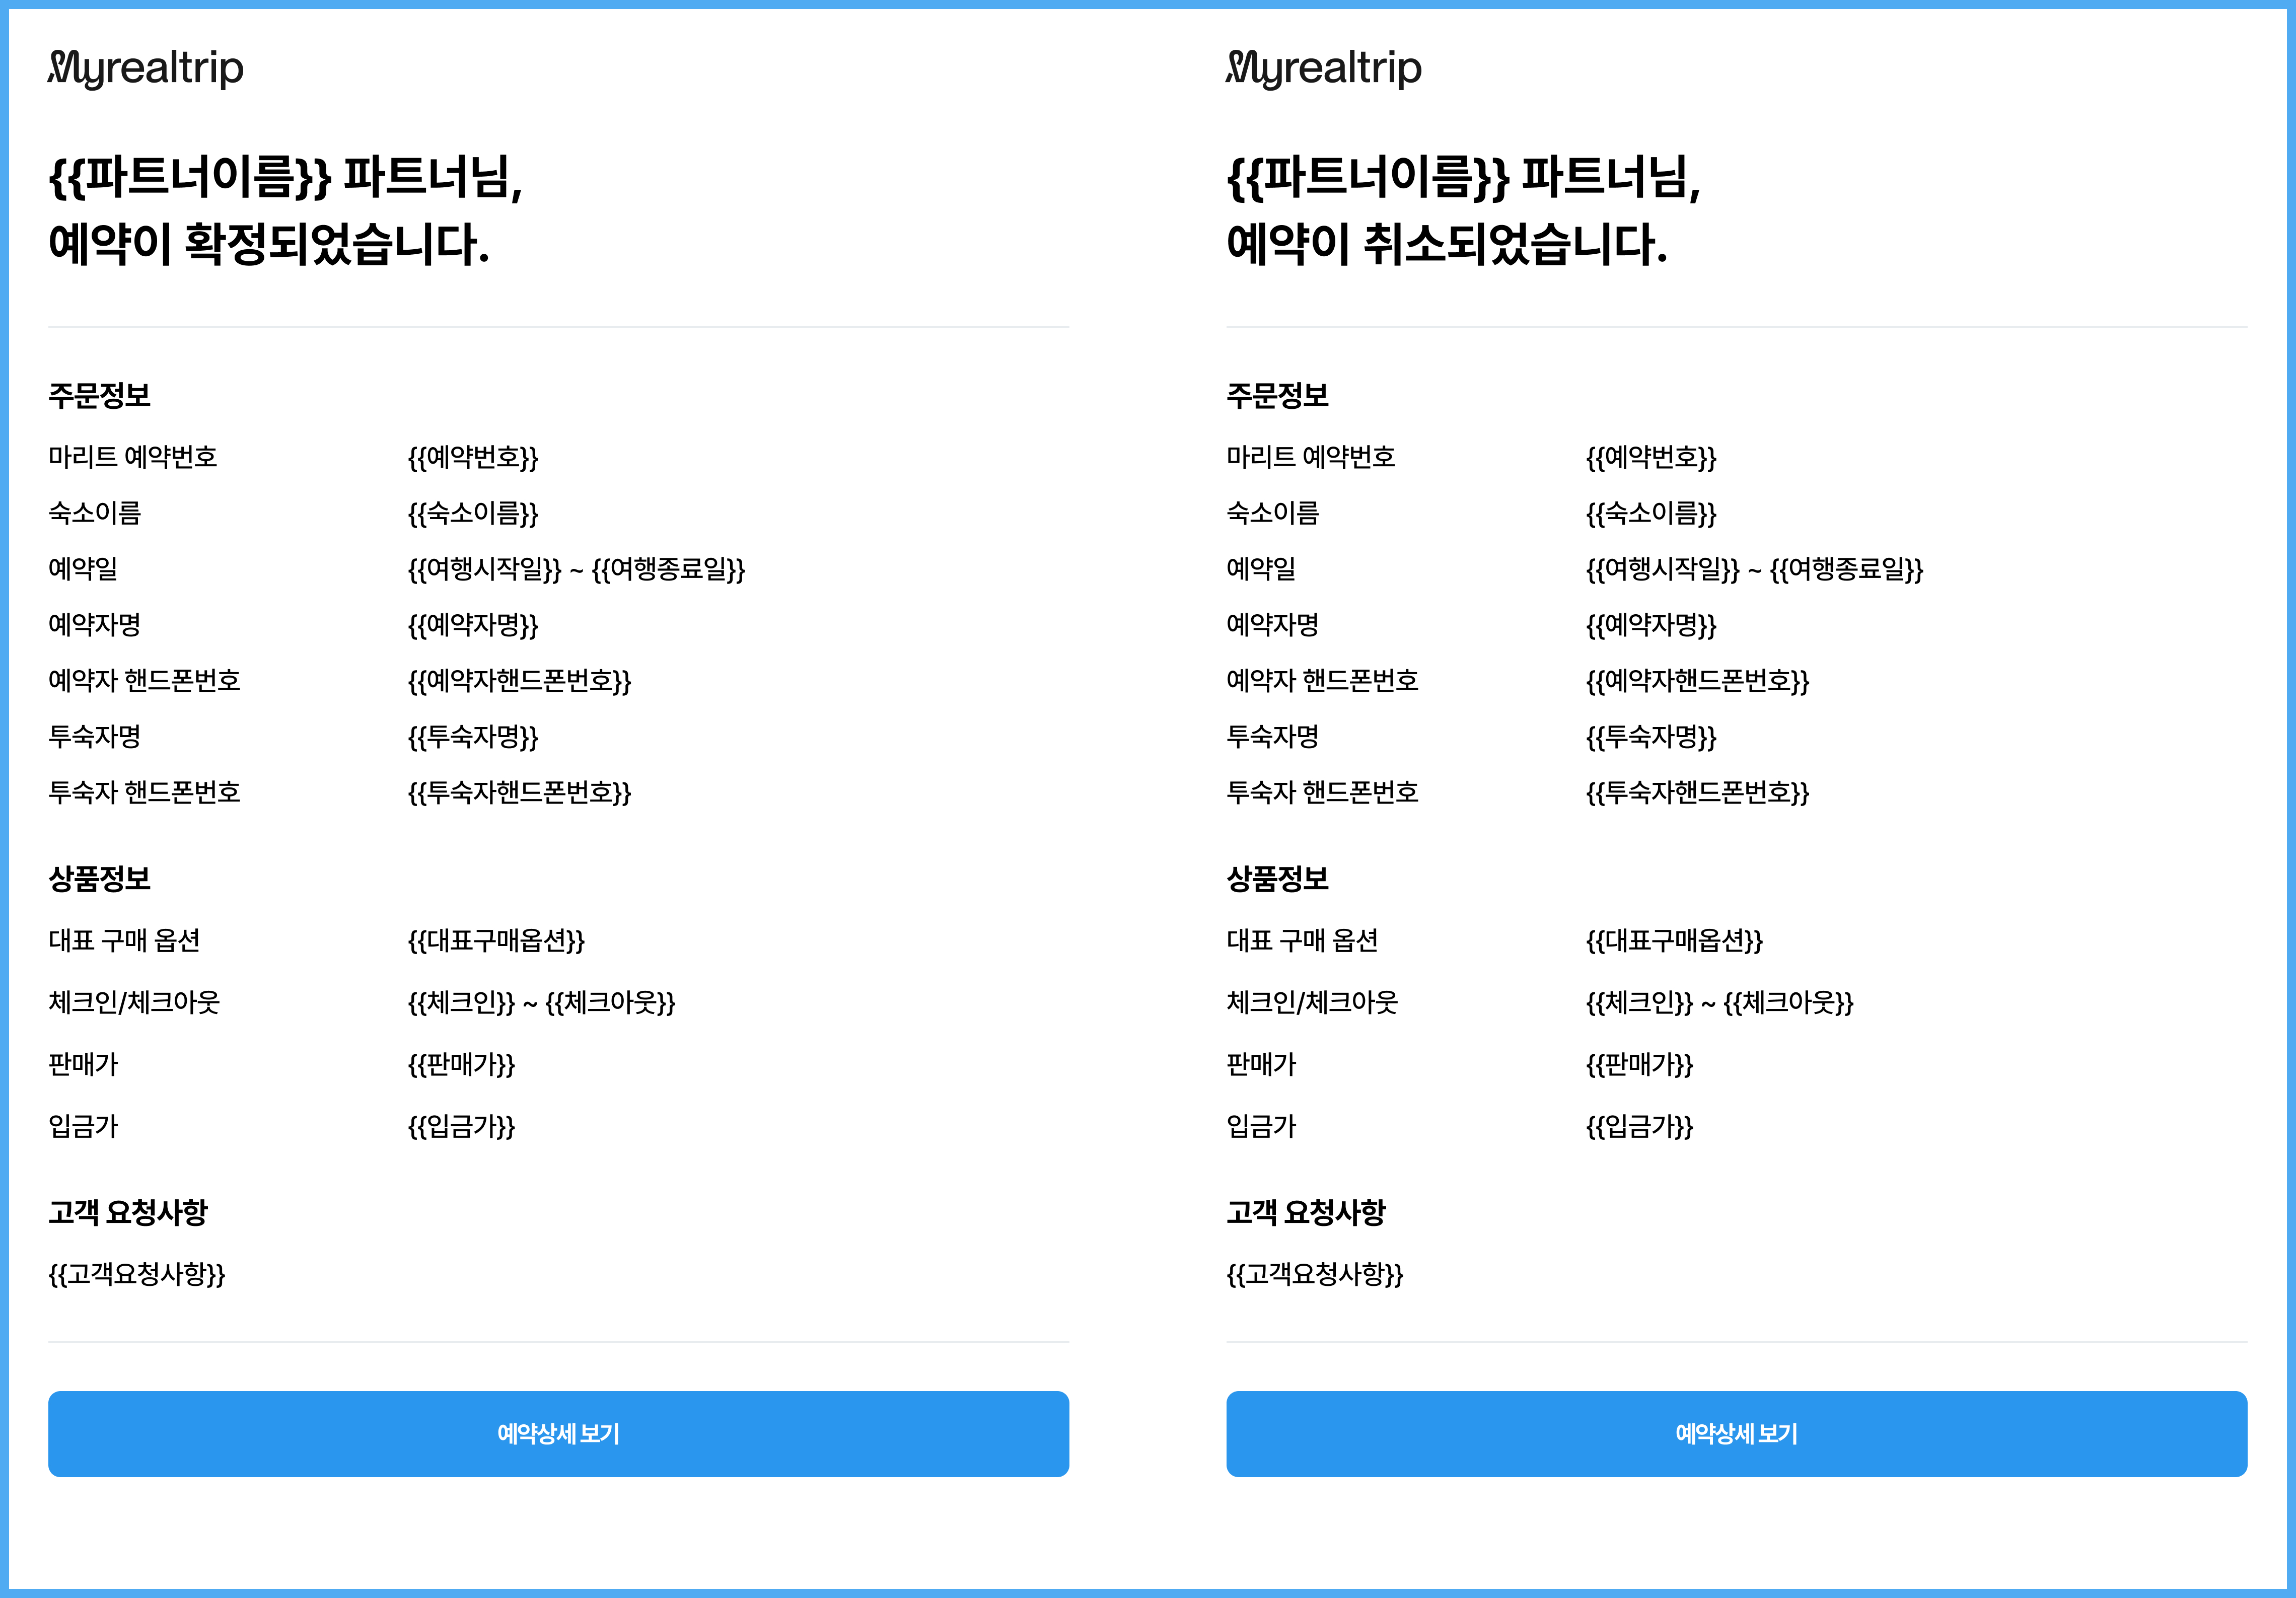Select {{예약번호}} placeholder in the confirmed email

473,458
